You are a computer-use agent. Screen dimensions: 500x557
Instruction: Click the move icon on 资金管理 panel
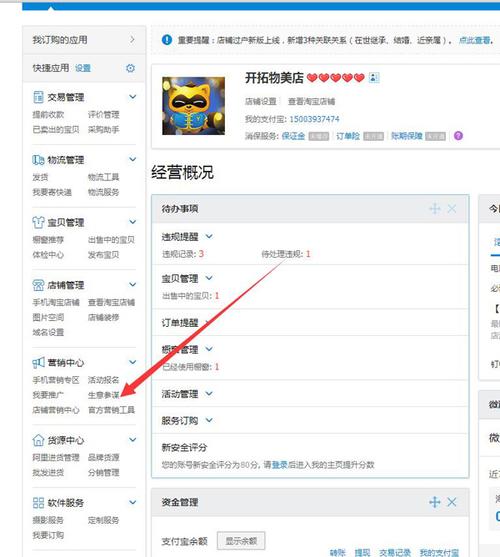435,502
